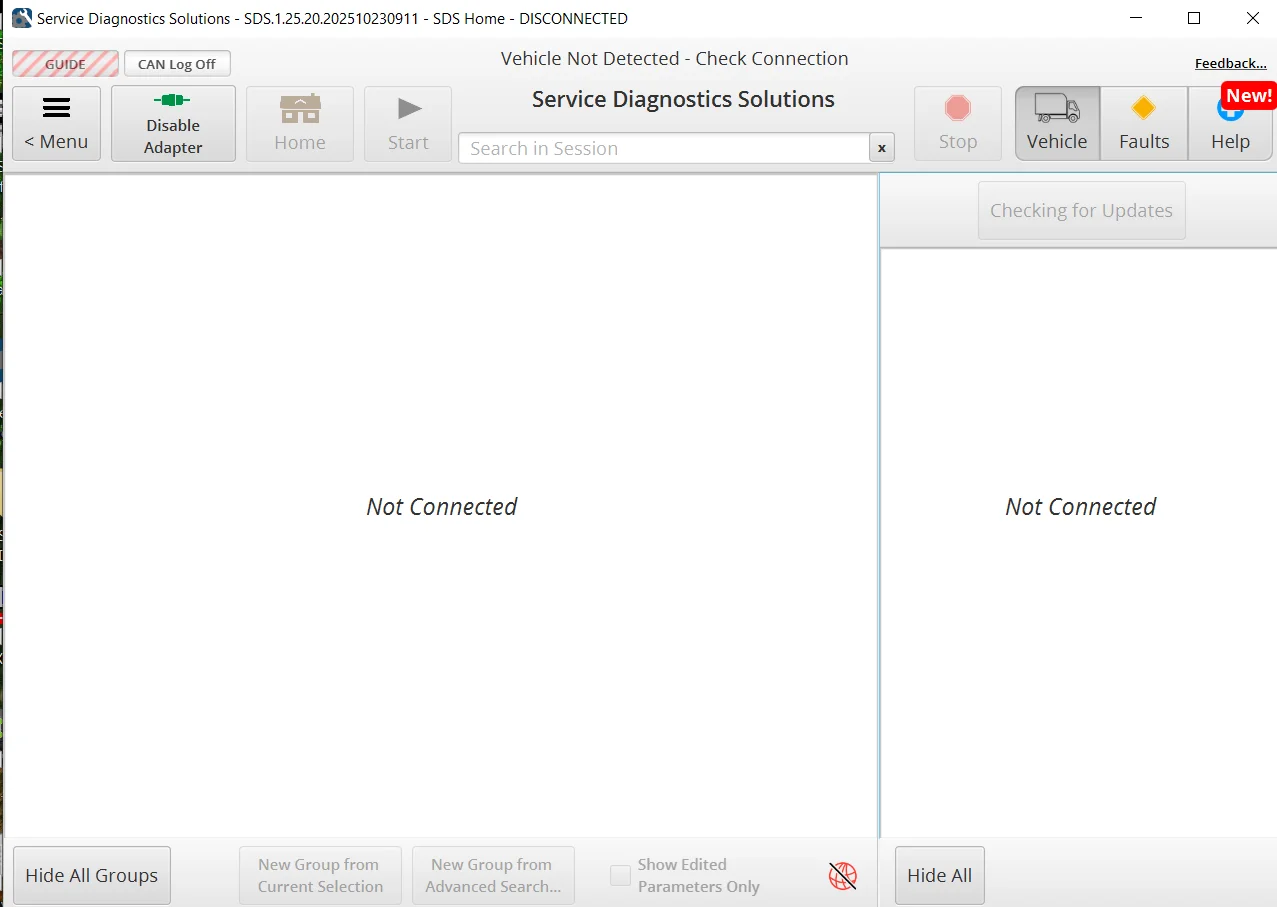Open New Group from Advanced Search

tap(493, 875)
